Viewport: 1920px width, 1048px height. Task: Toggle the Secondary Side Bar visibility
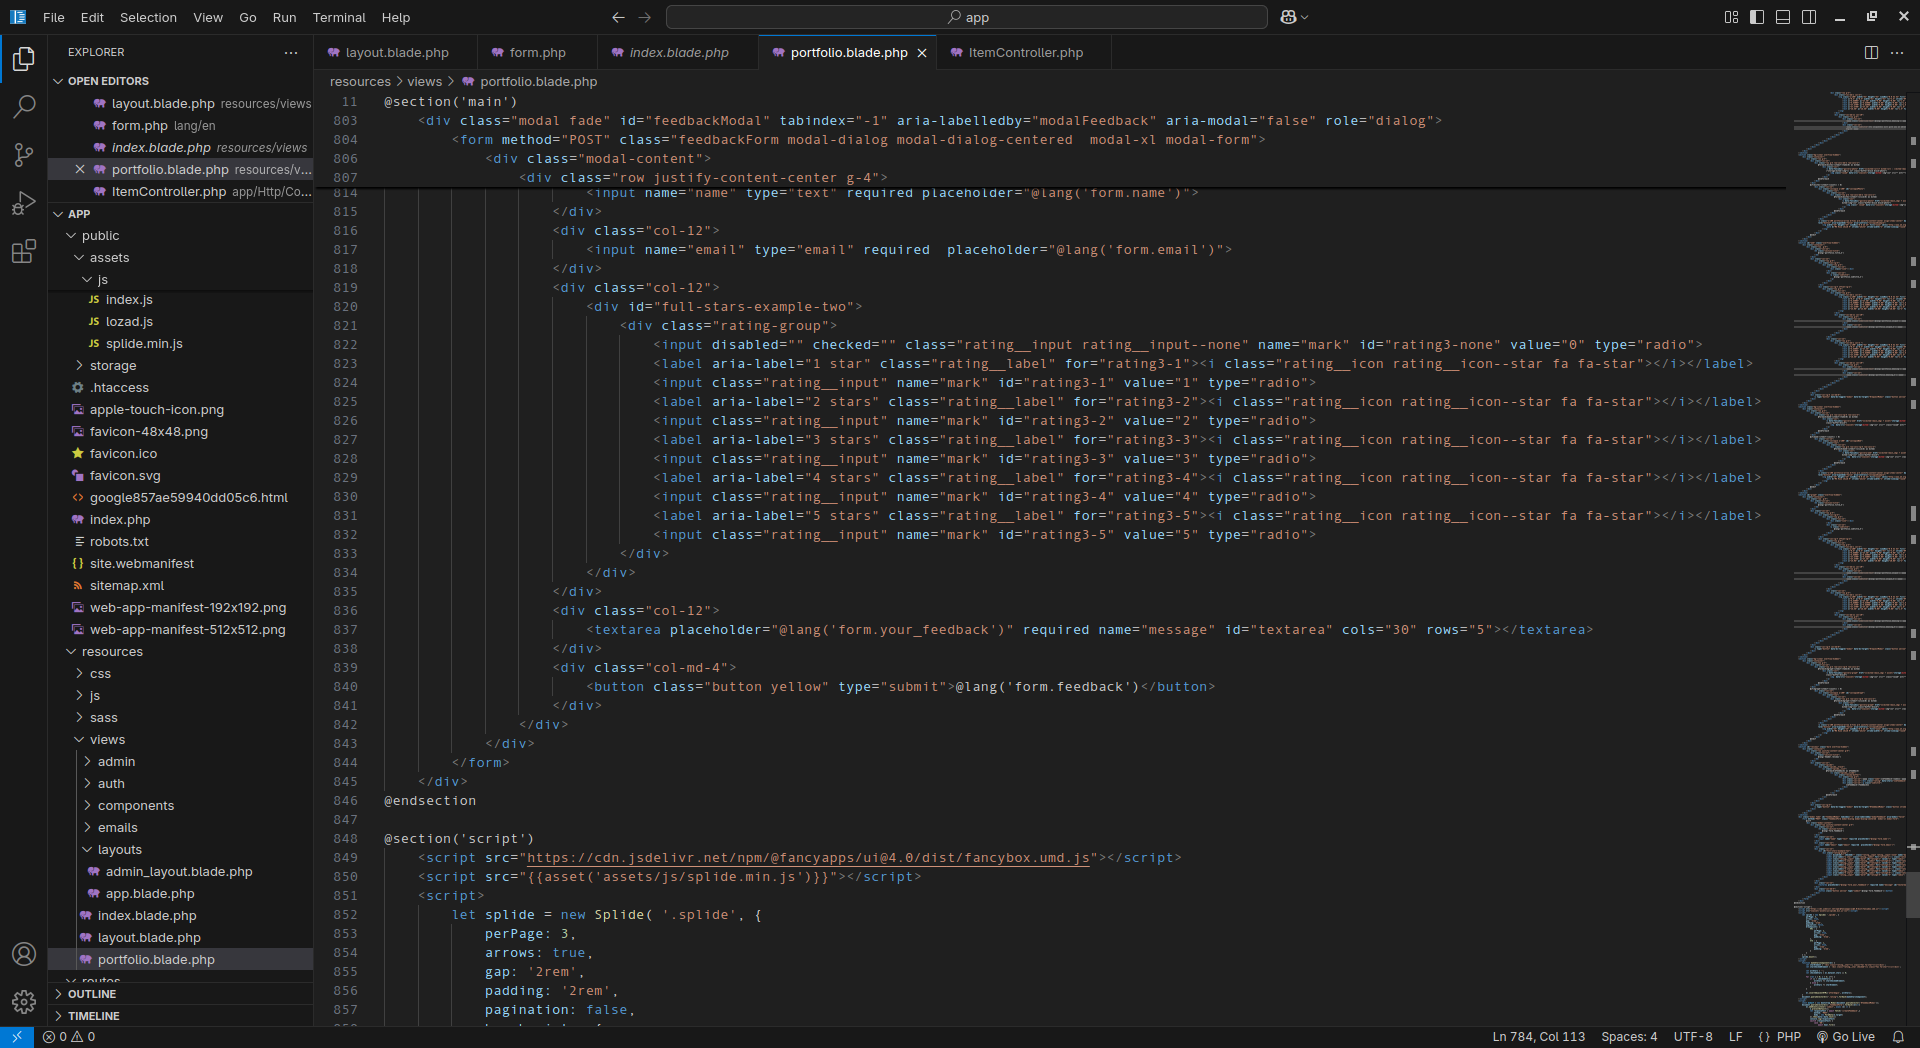[x=1809, y=17]
